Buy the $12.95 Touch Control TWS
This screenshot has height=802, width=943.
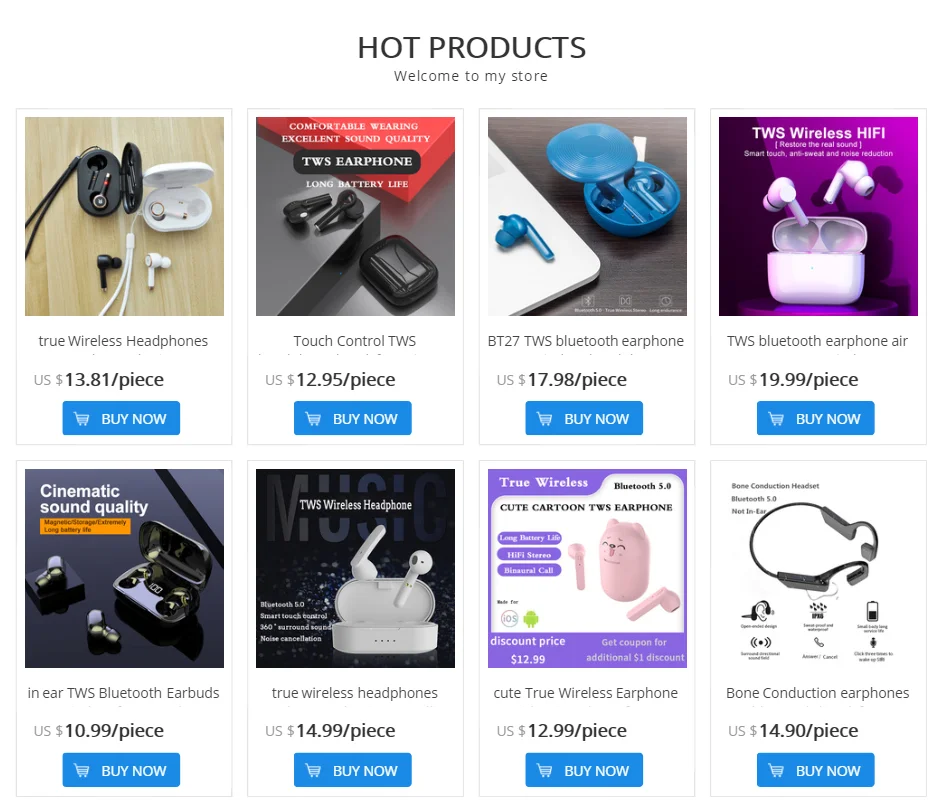(x=352, y=418)
